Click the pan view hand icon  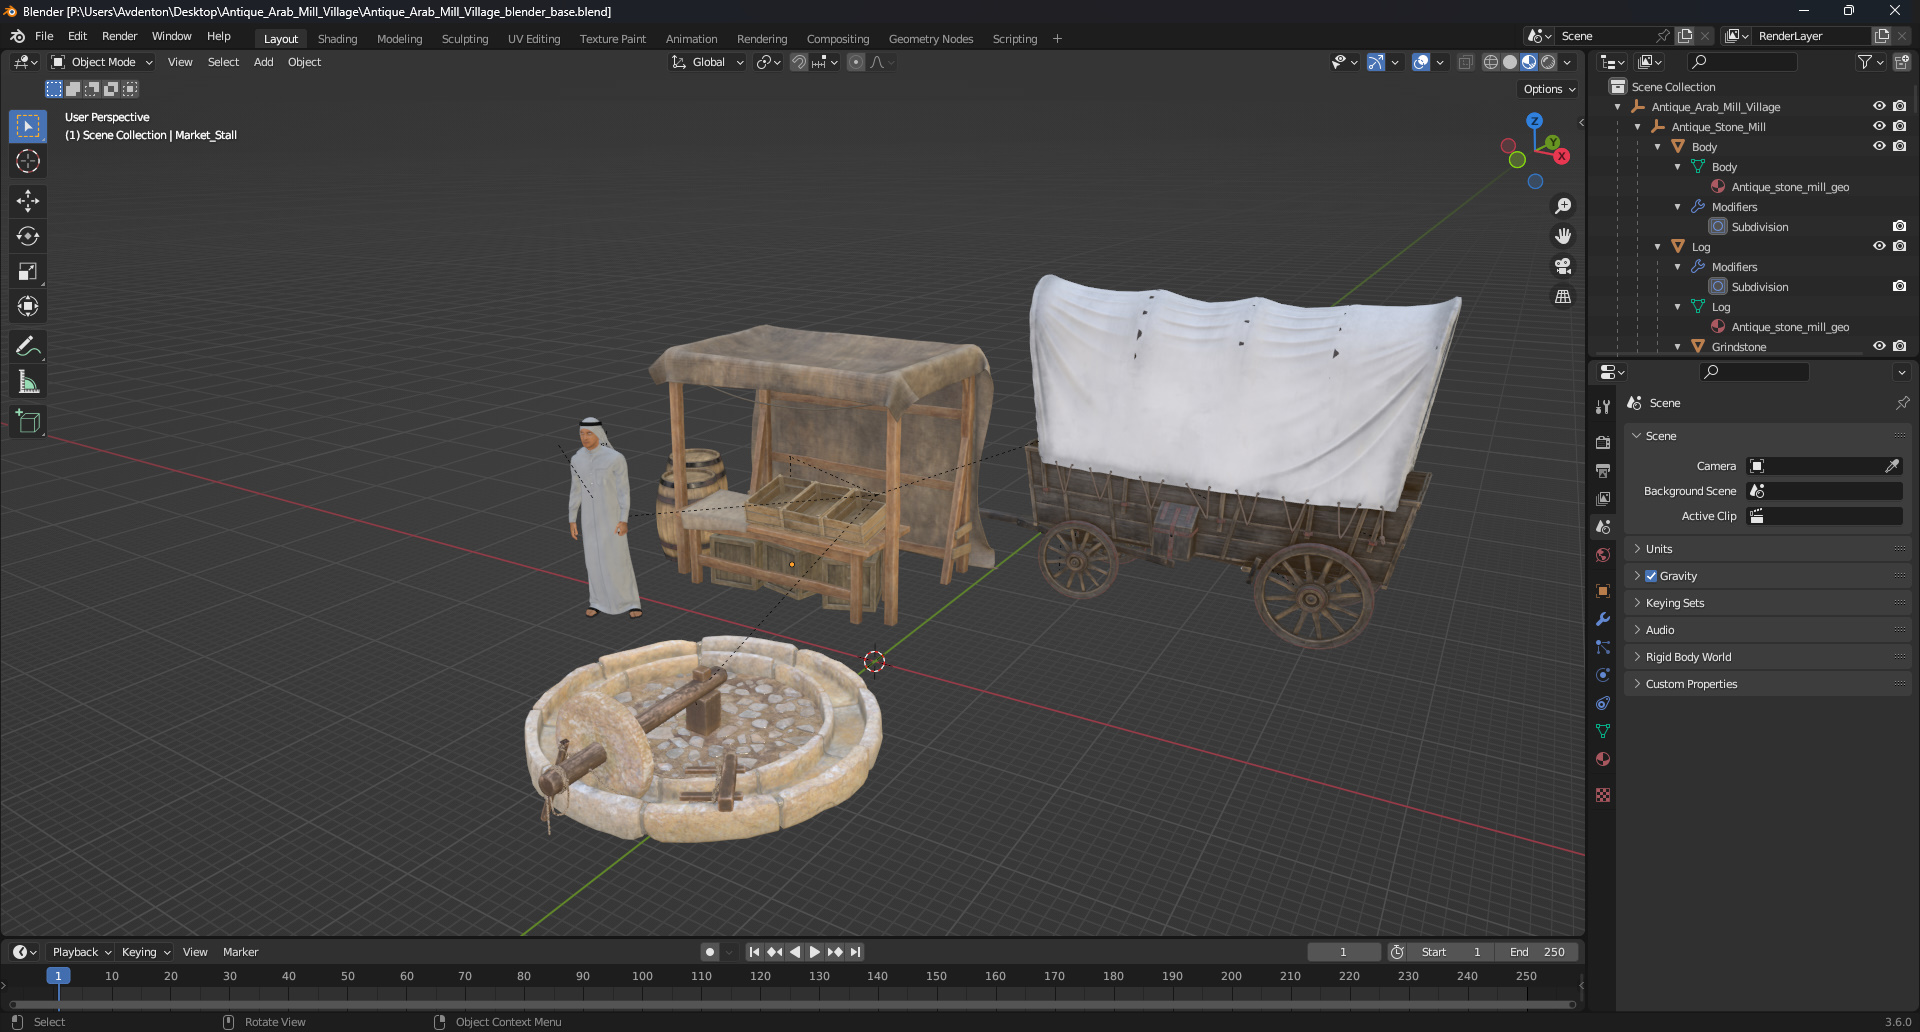coord(1563,236)
